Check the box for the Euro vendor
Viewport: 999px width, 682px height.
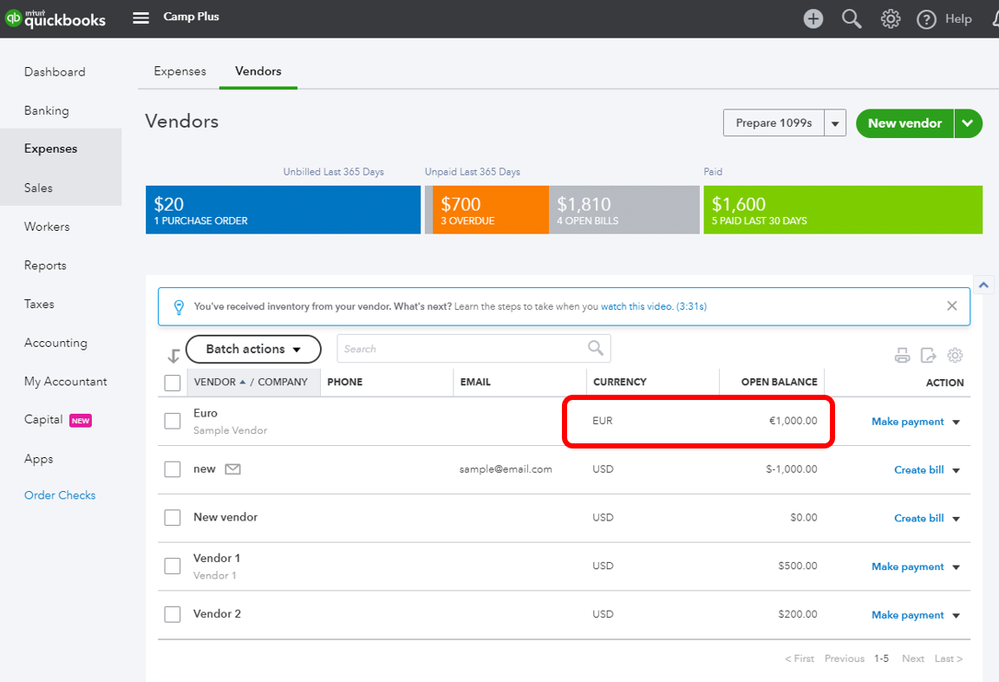pos(173,421)
